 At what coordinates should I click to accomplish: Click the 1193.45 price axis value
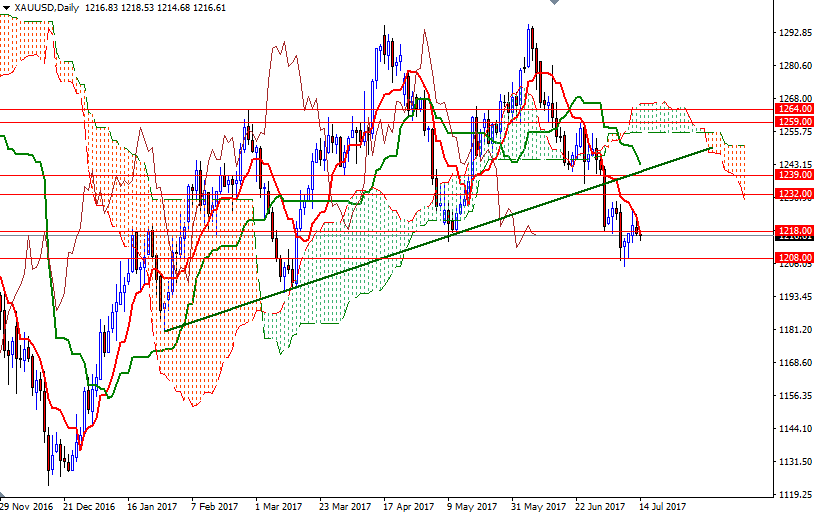point(795,296)
